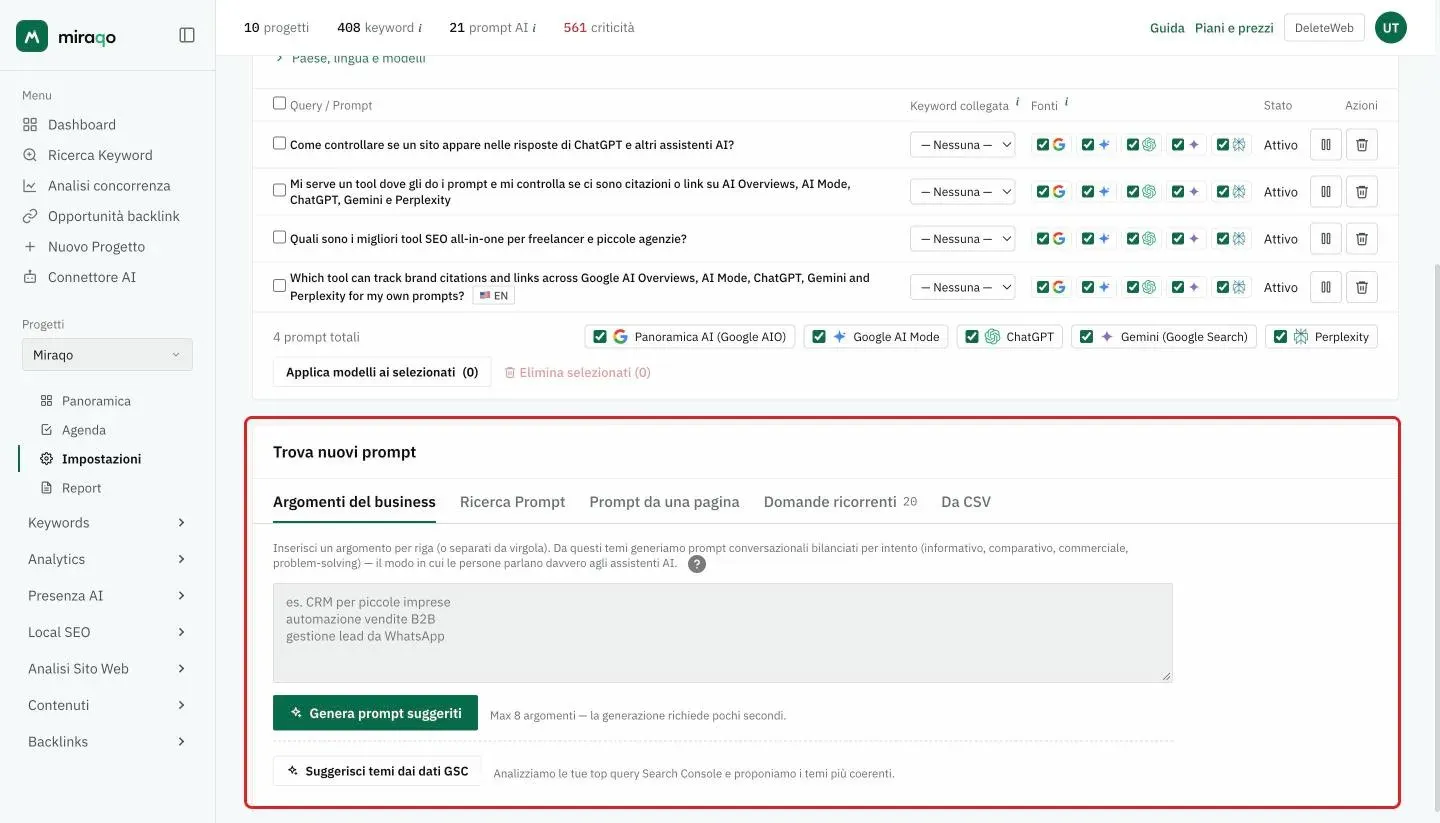Click Applica modelli ai selezionati
The height and width of the screenshot is (823, 1440).
(382, 372)
